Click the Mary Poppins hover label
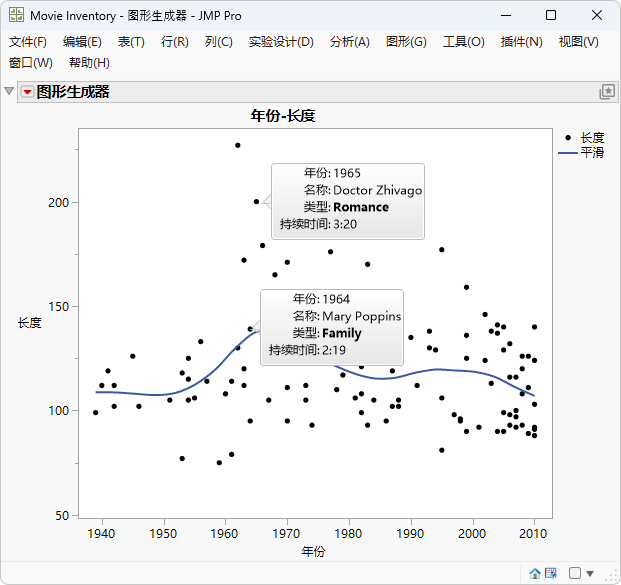Image resolution: width=621 pixels, height=585 pixels. 332,327
